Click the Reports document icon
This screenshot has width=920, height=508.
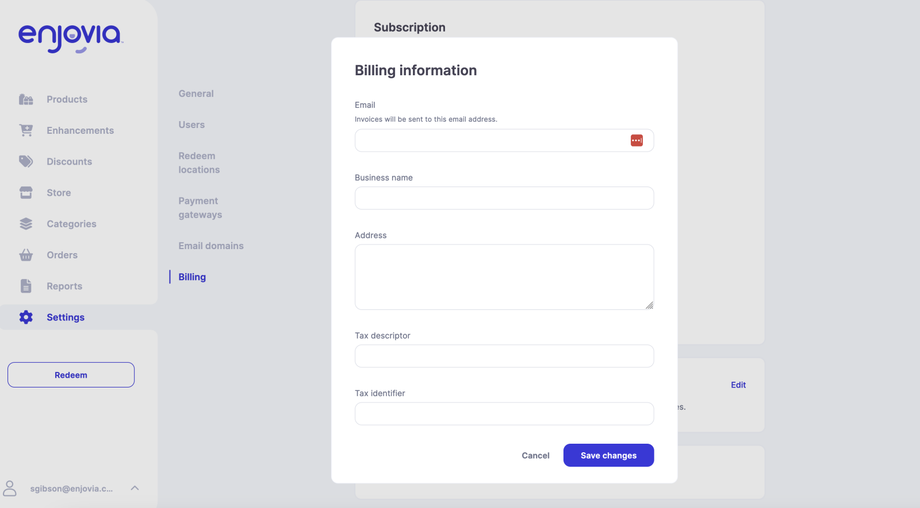coord(26,286)
